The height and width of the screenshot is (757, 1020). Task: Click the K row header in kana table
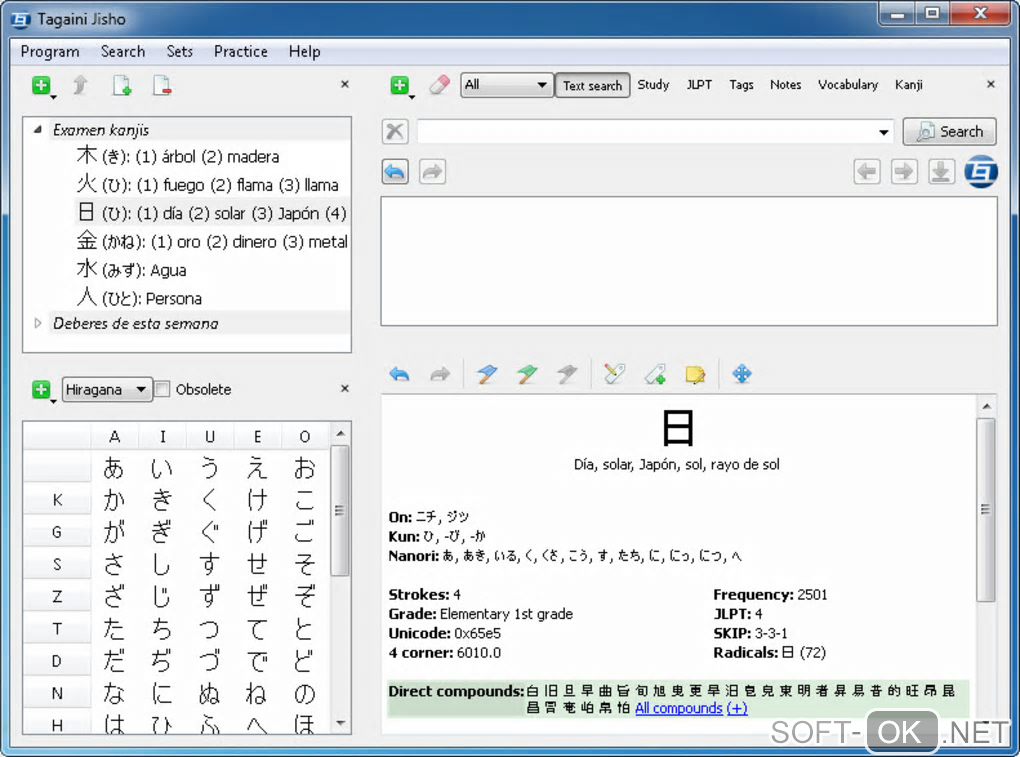57,499
